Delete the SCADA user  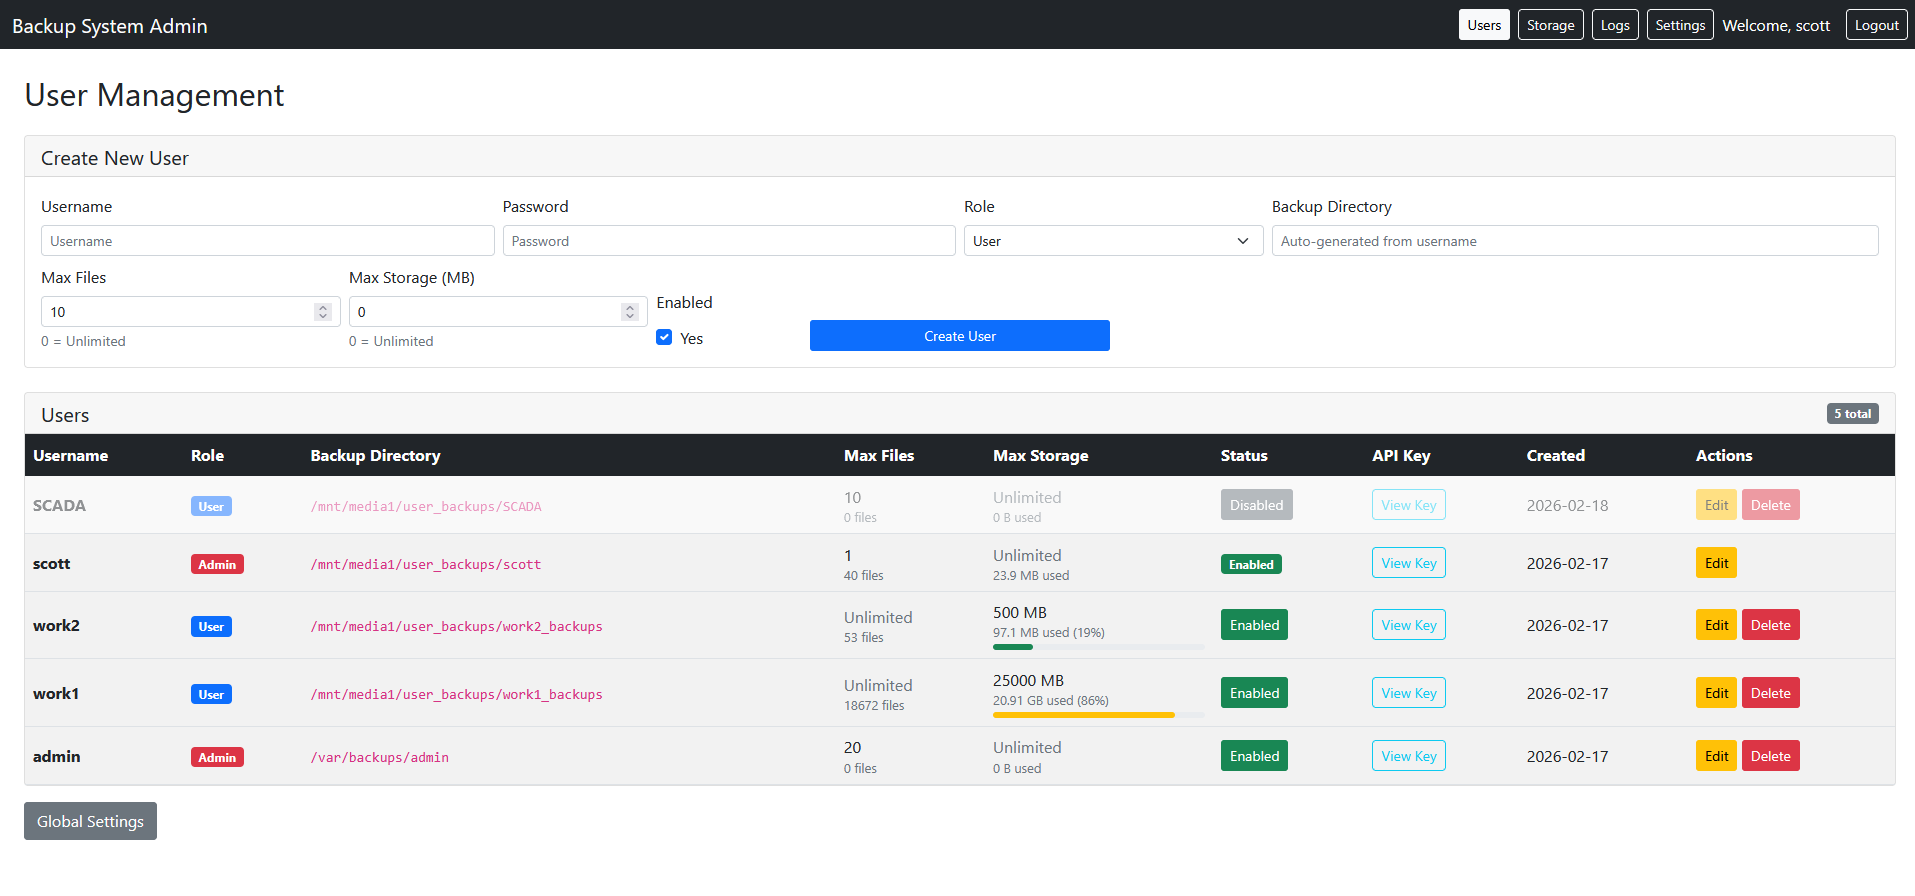1771,505
